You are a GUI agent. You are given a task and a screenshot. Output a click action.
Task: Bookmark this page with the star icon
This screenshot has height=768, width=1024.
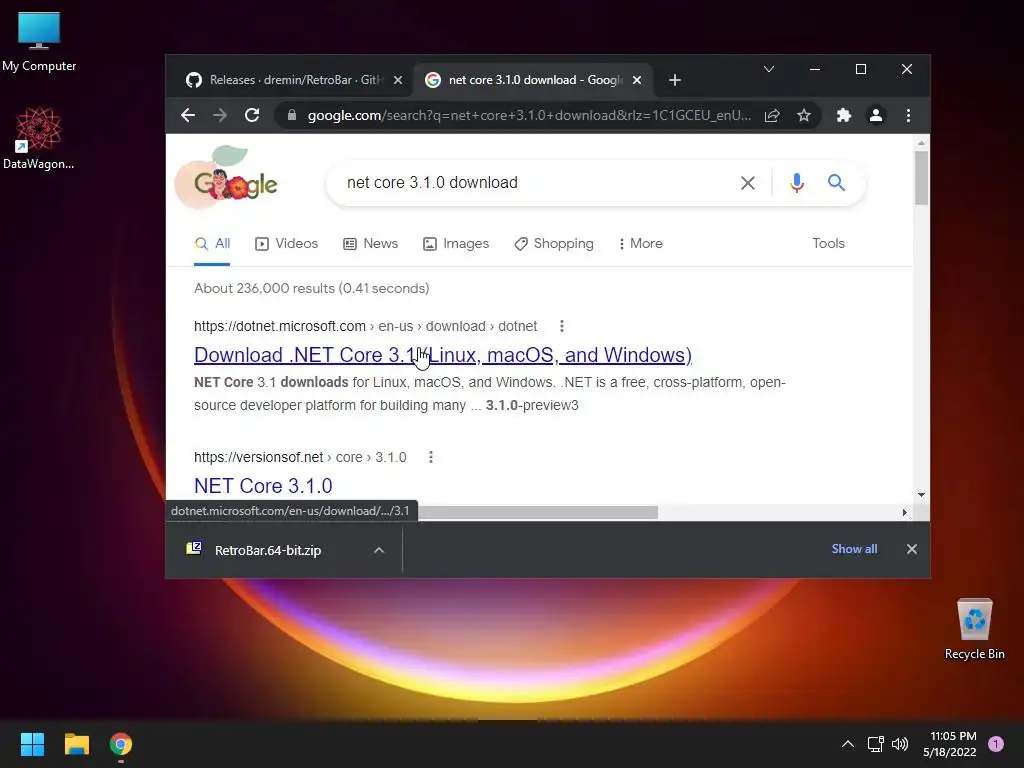804,116
